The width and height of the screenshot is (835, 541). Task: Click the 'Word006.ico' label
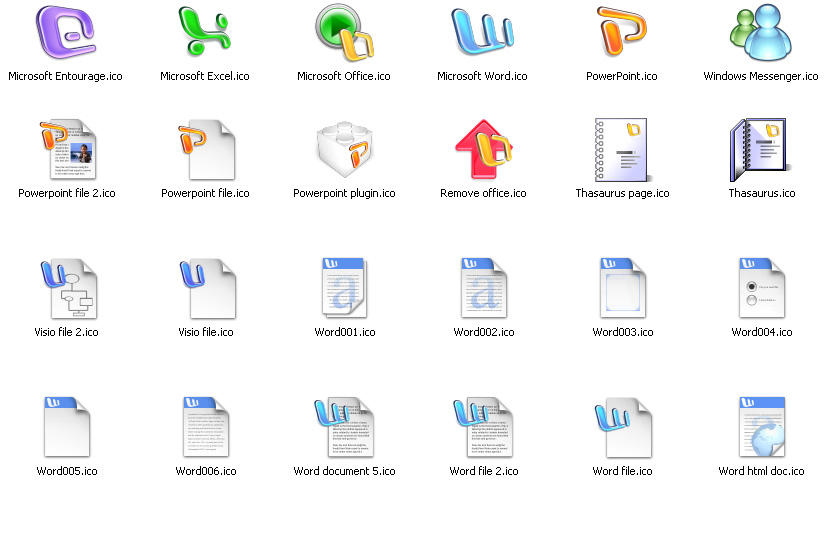[x=206, y=472]
